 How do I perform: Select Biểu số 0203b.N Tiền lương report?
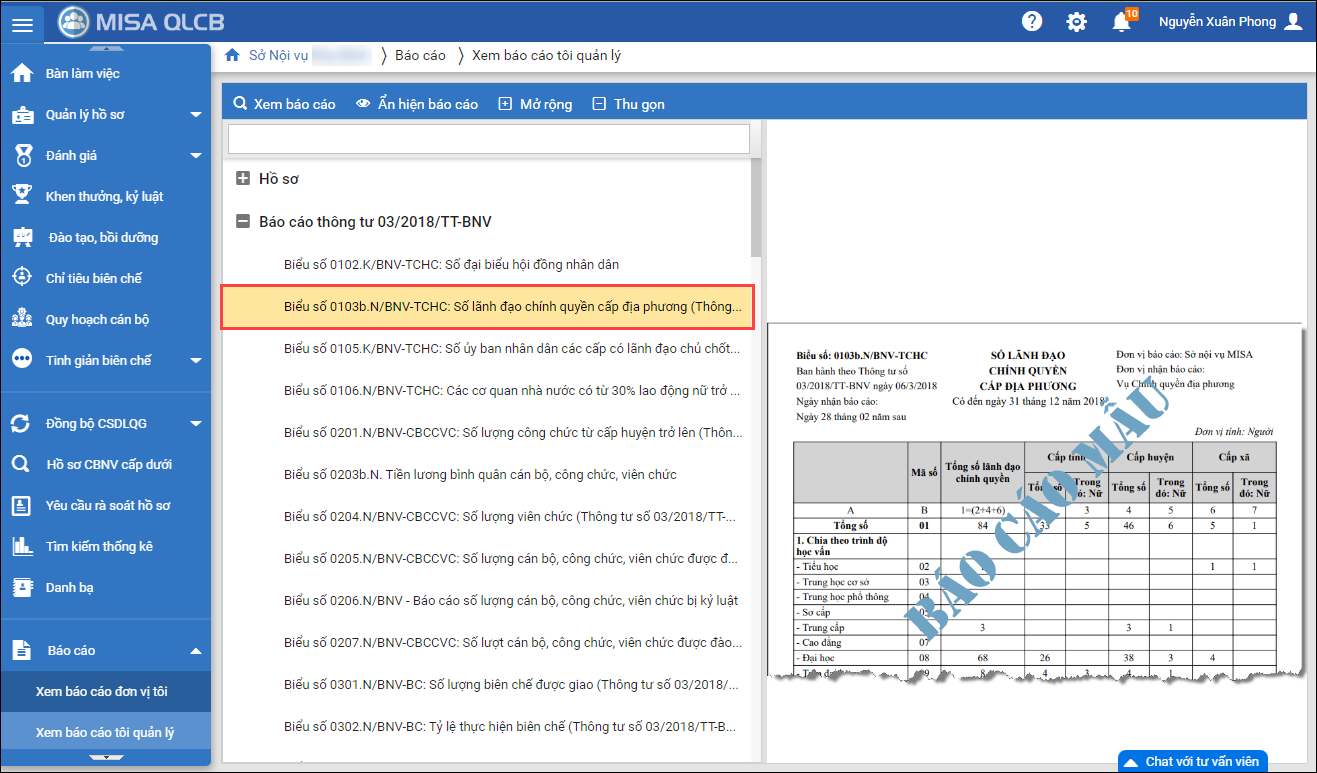480,474
